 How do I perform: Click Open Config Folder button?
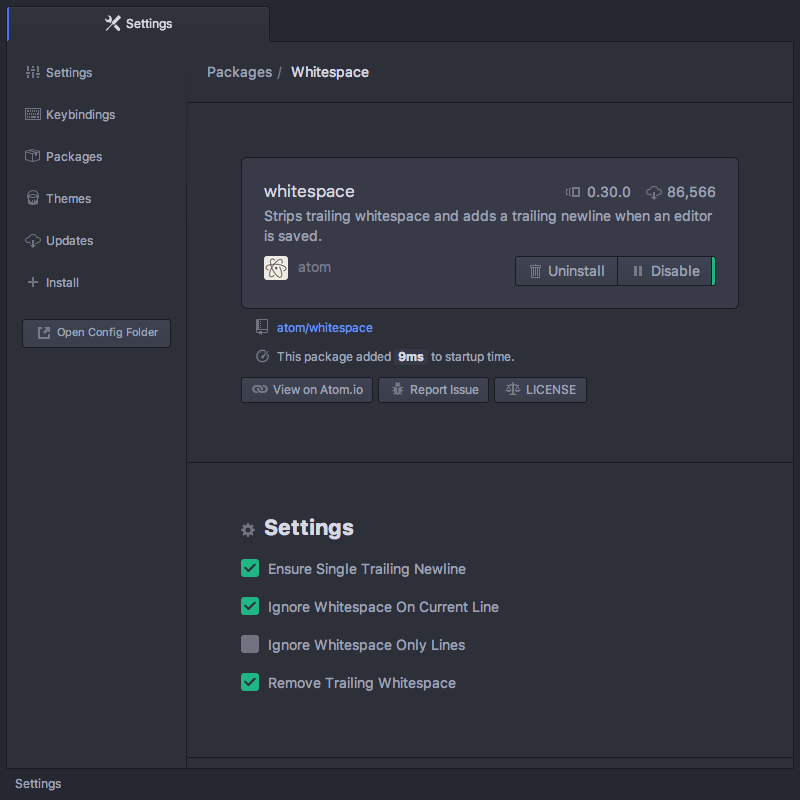(96, 333)
